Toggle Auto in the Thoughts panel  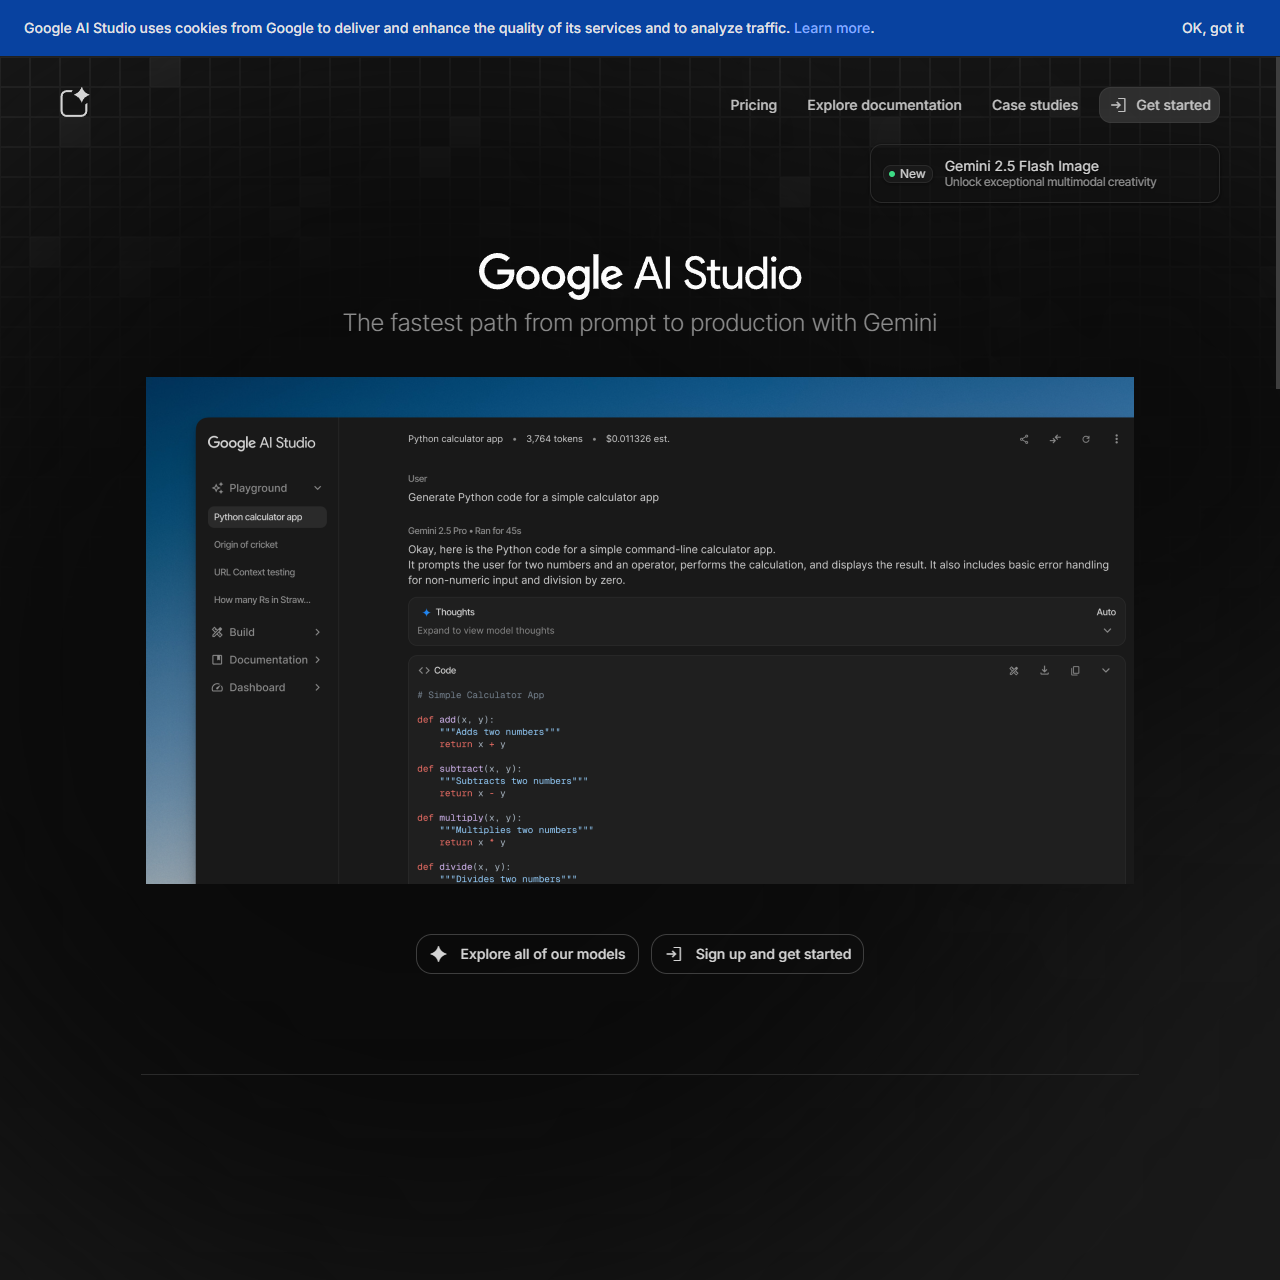(1106, 611)
